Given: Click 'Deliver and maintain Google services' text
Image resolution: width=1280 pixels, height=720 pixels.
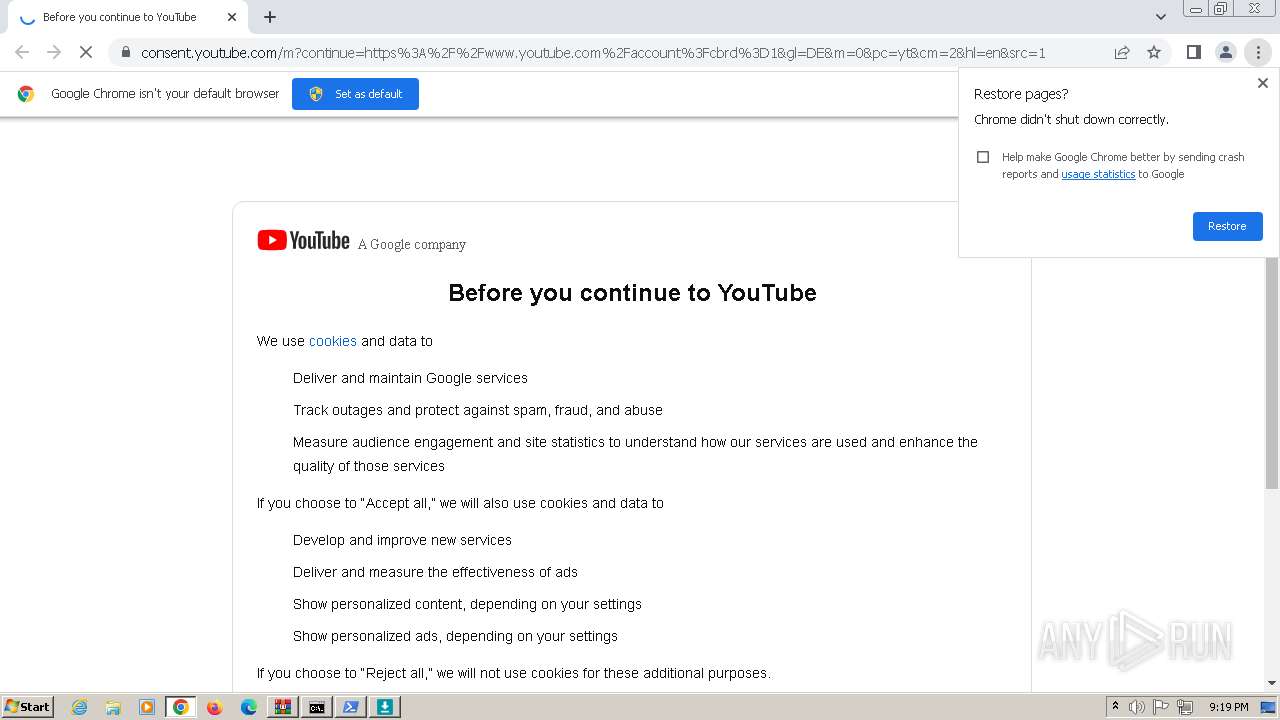Looking at the screenshot, I should point(410,378).
